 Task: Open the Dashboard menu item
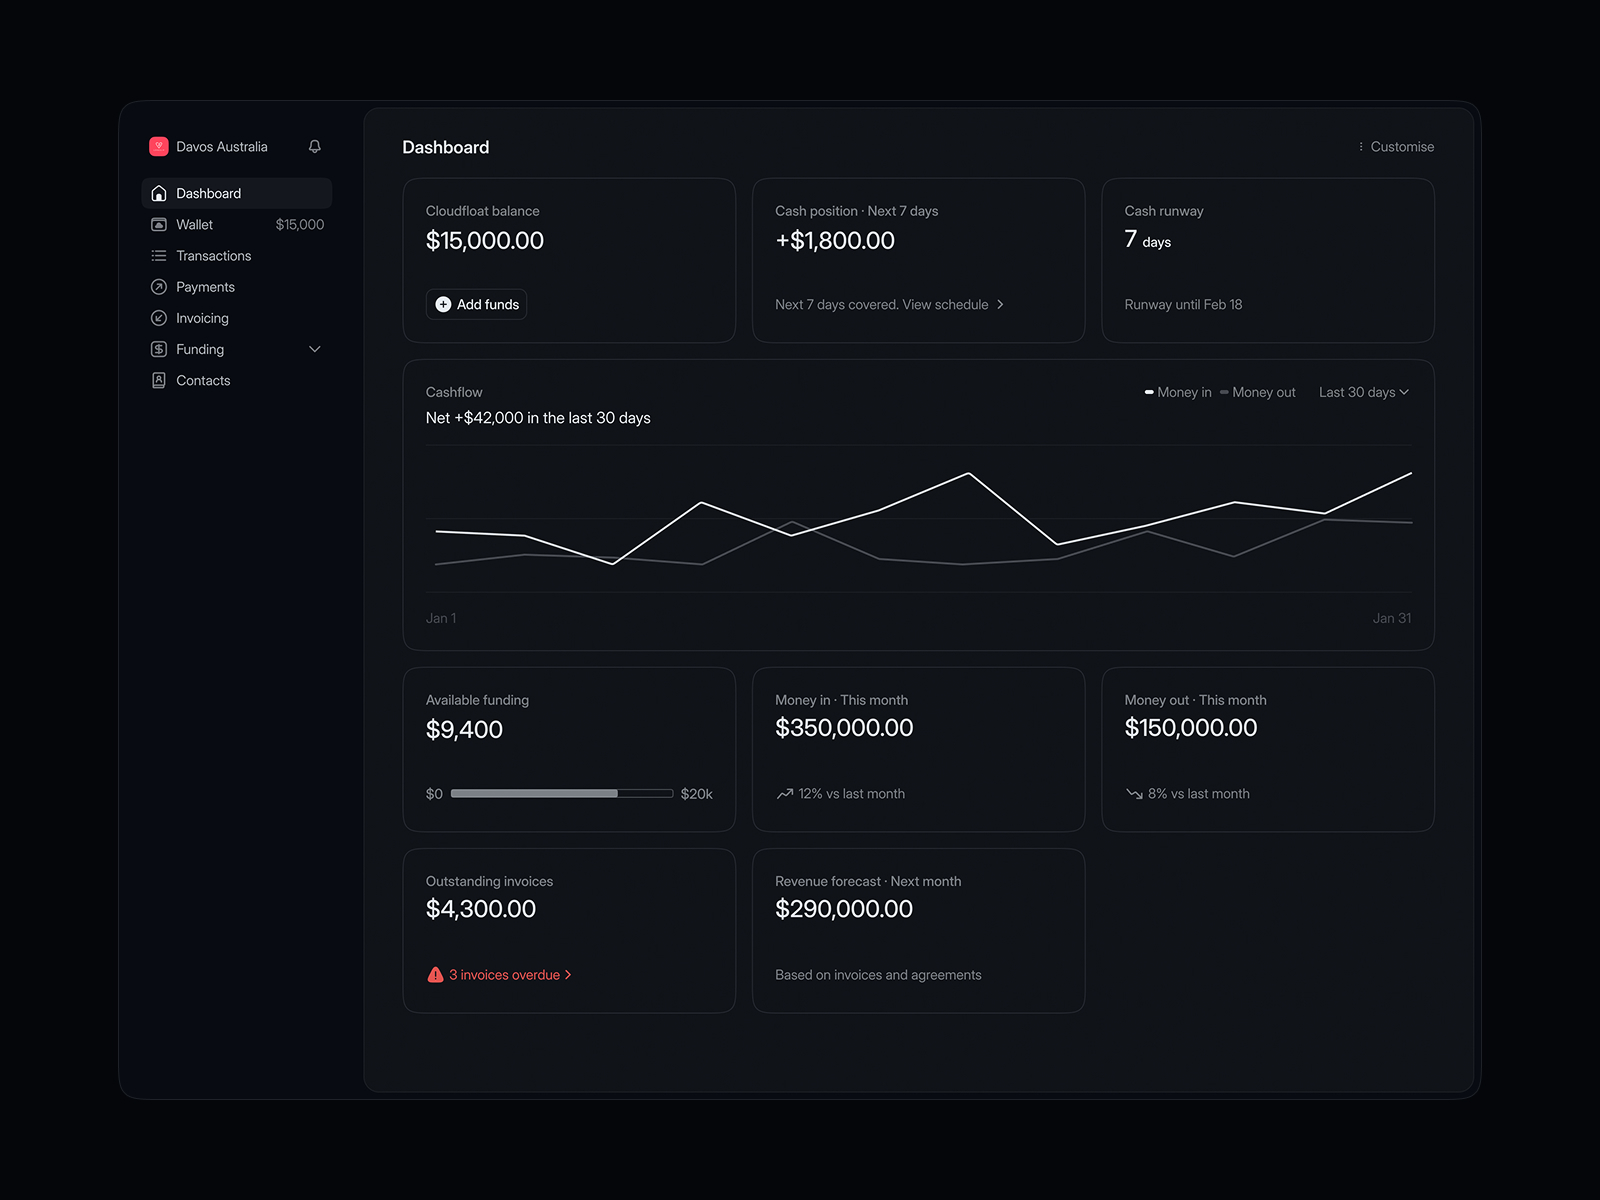[209, 194]
